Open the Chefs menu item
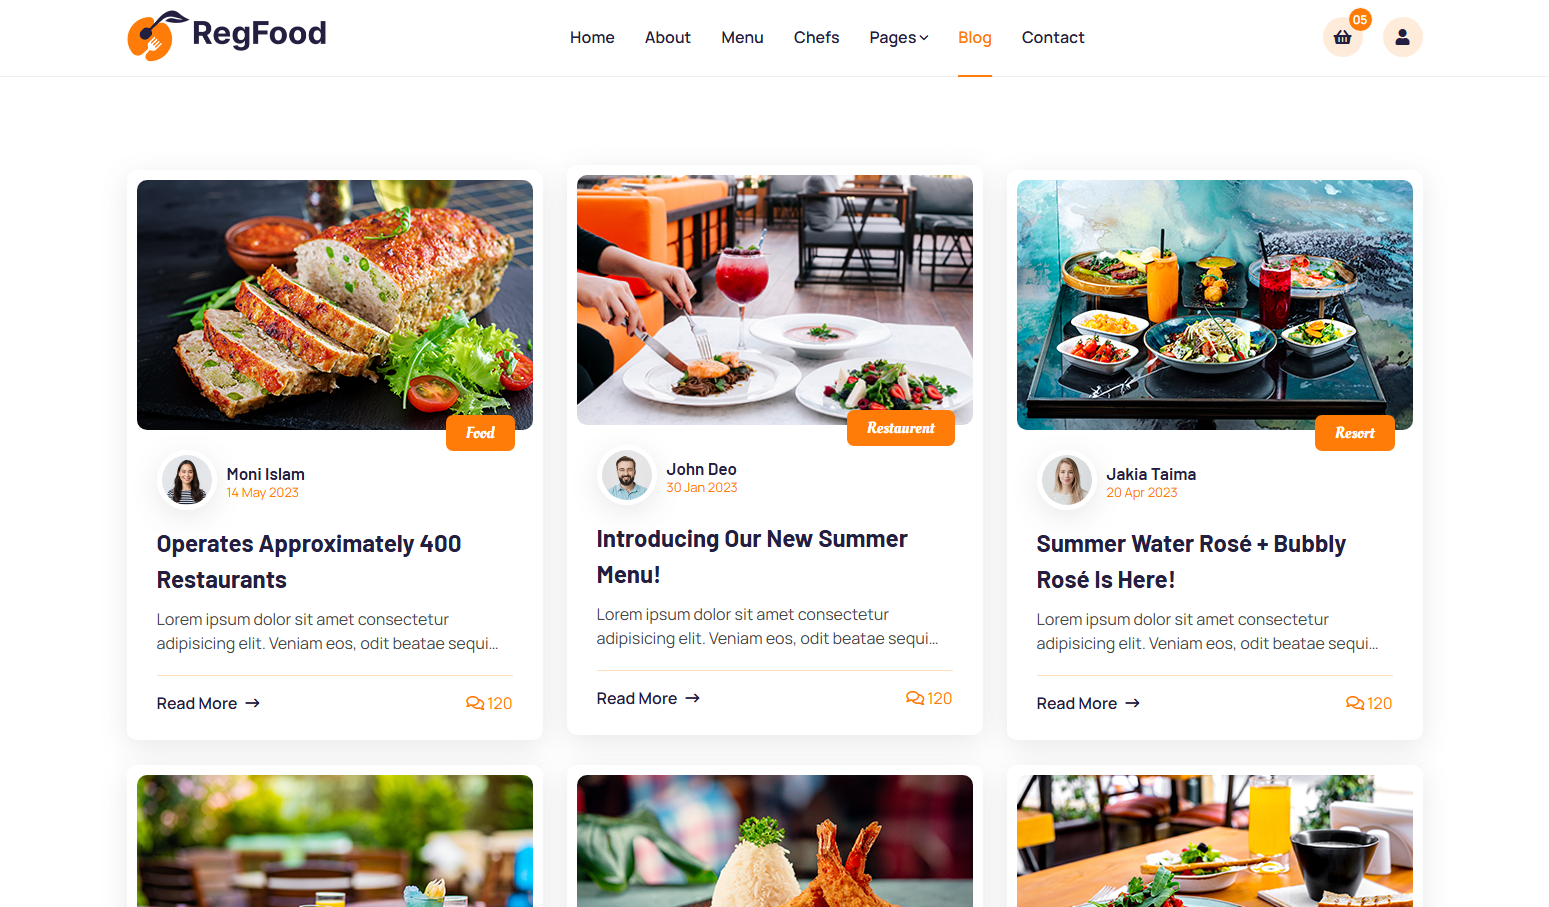 (816, 37)
